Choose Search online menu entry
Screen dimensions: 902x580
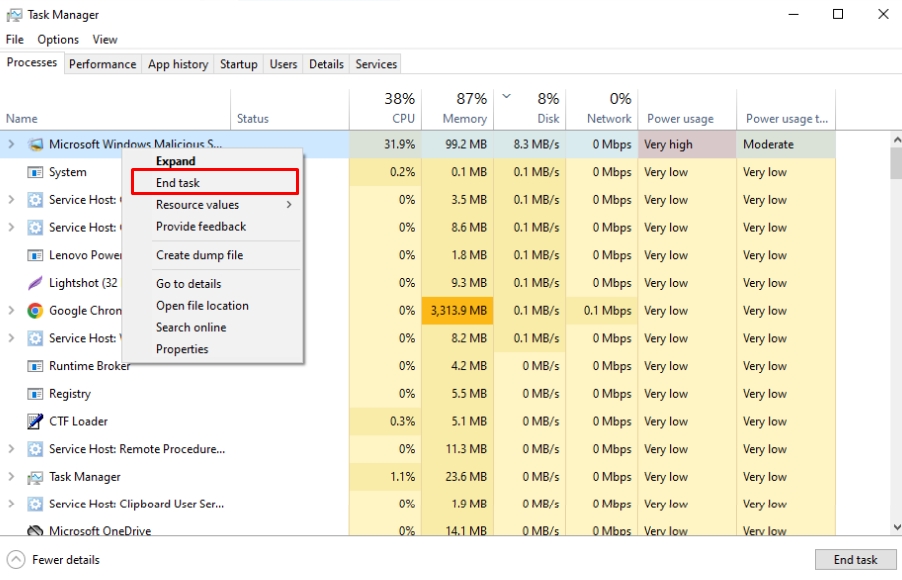213,327
